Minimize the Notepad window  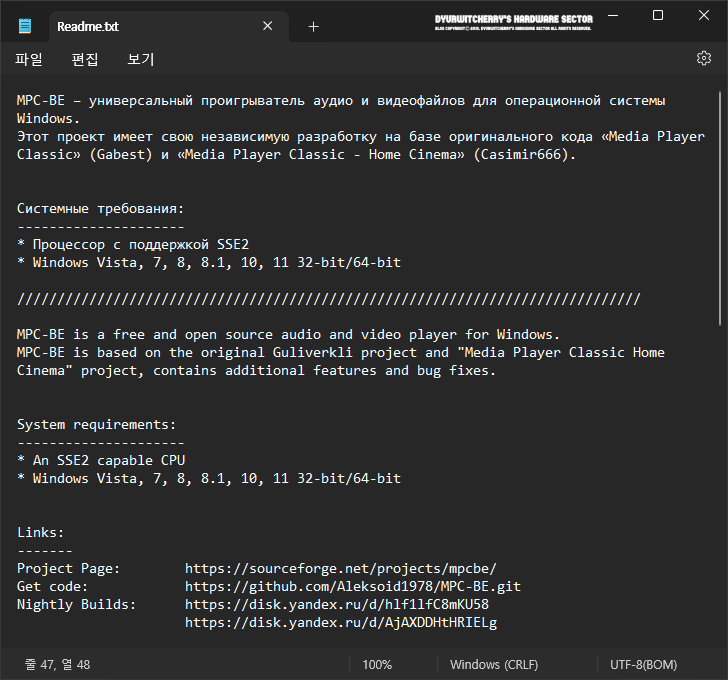point(613,16)
